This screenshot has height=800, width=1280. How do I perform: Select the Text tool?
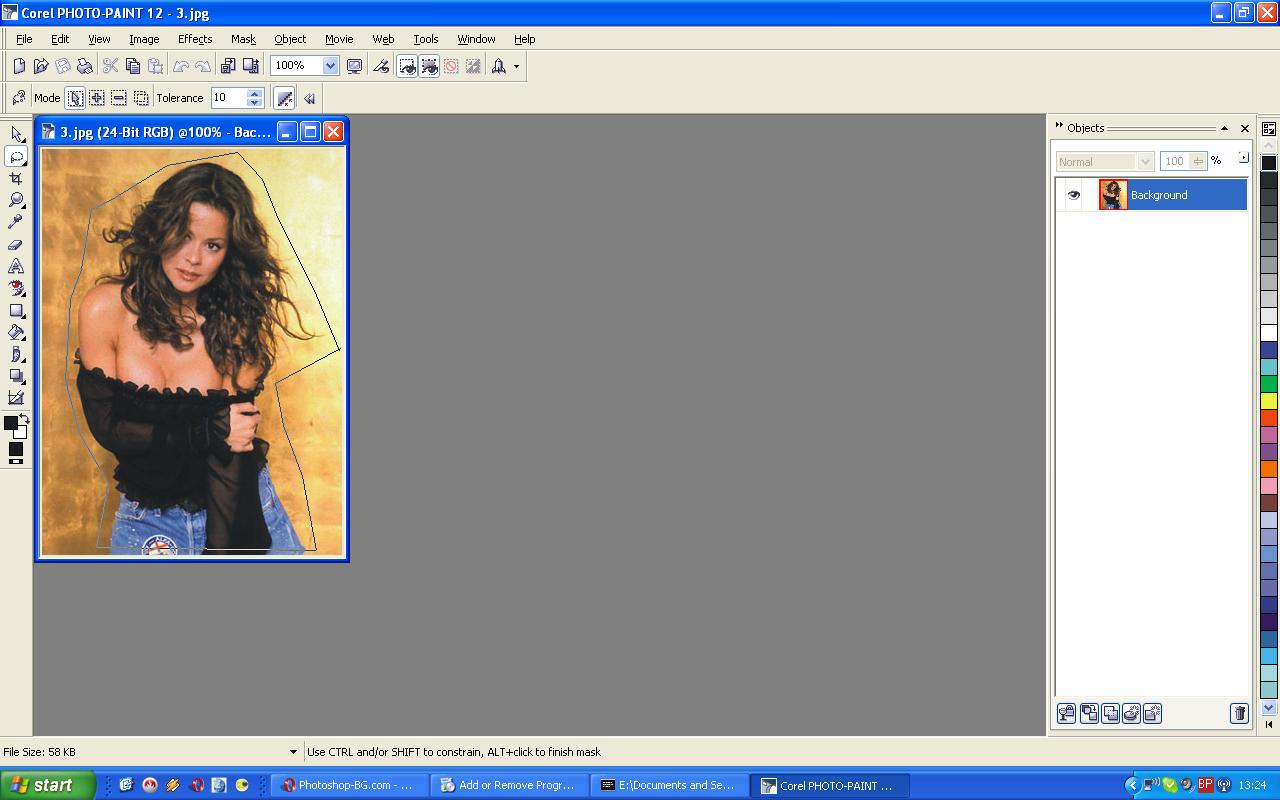coord(16,266)
